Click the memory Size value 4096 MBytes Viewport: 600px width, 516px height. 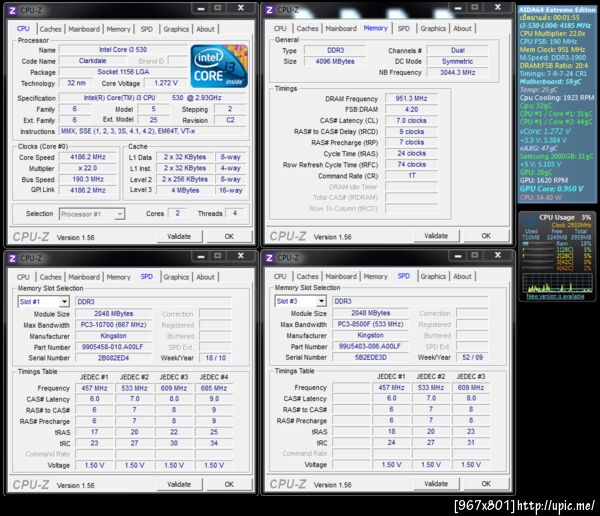pos(335,61)
